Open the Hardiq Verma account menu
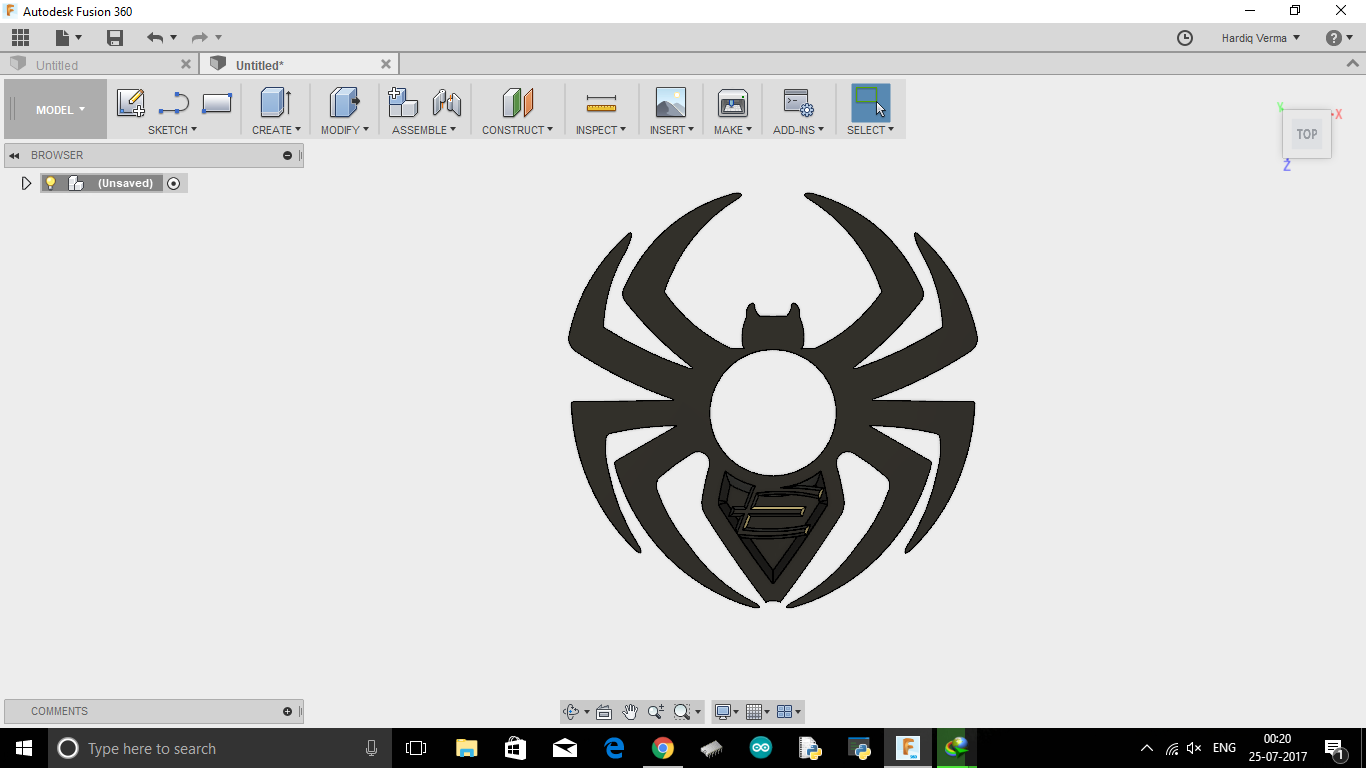Image resolution: width=1366 pixels, height=768 pixels. 1260,38
